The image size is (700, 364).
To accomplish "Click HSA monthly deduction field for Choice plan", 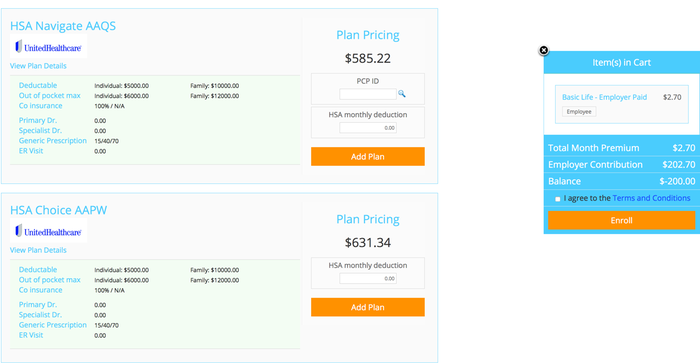I will pos(367,278).
